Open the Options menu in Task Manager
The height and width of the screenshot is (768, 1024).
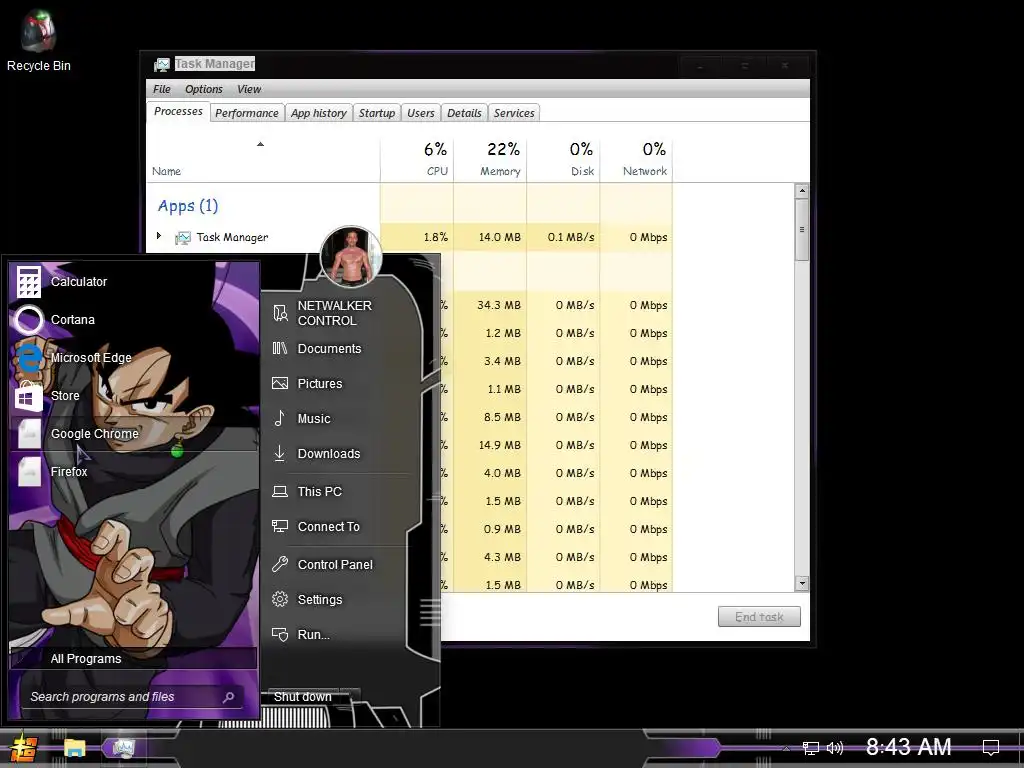[204, 89]
